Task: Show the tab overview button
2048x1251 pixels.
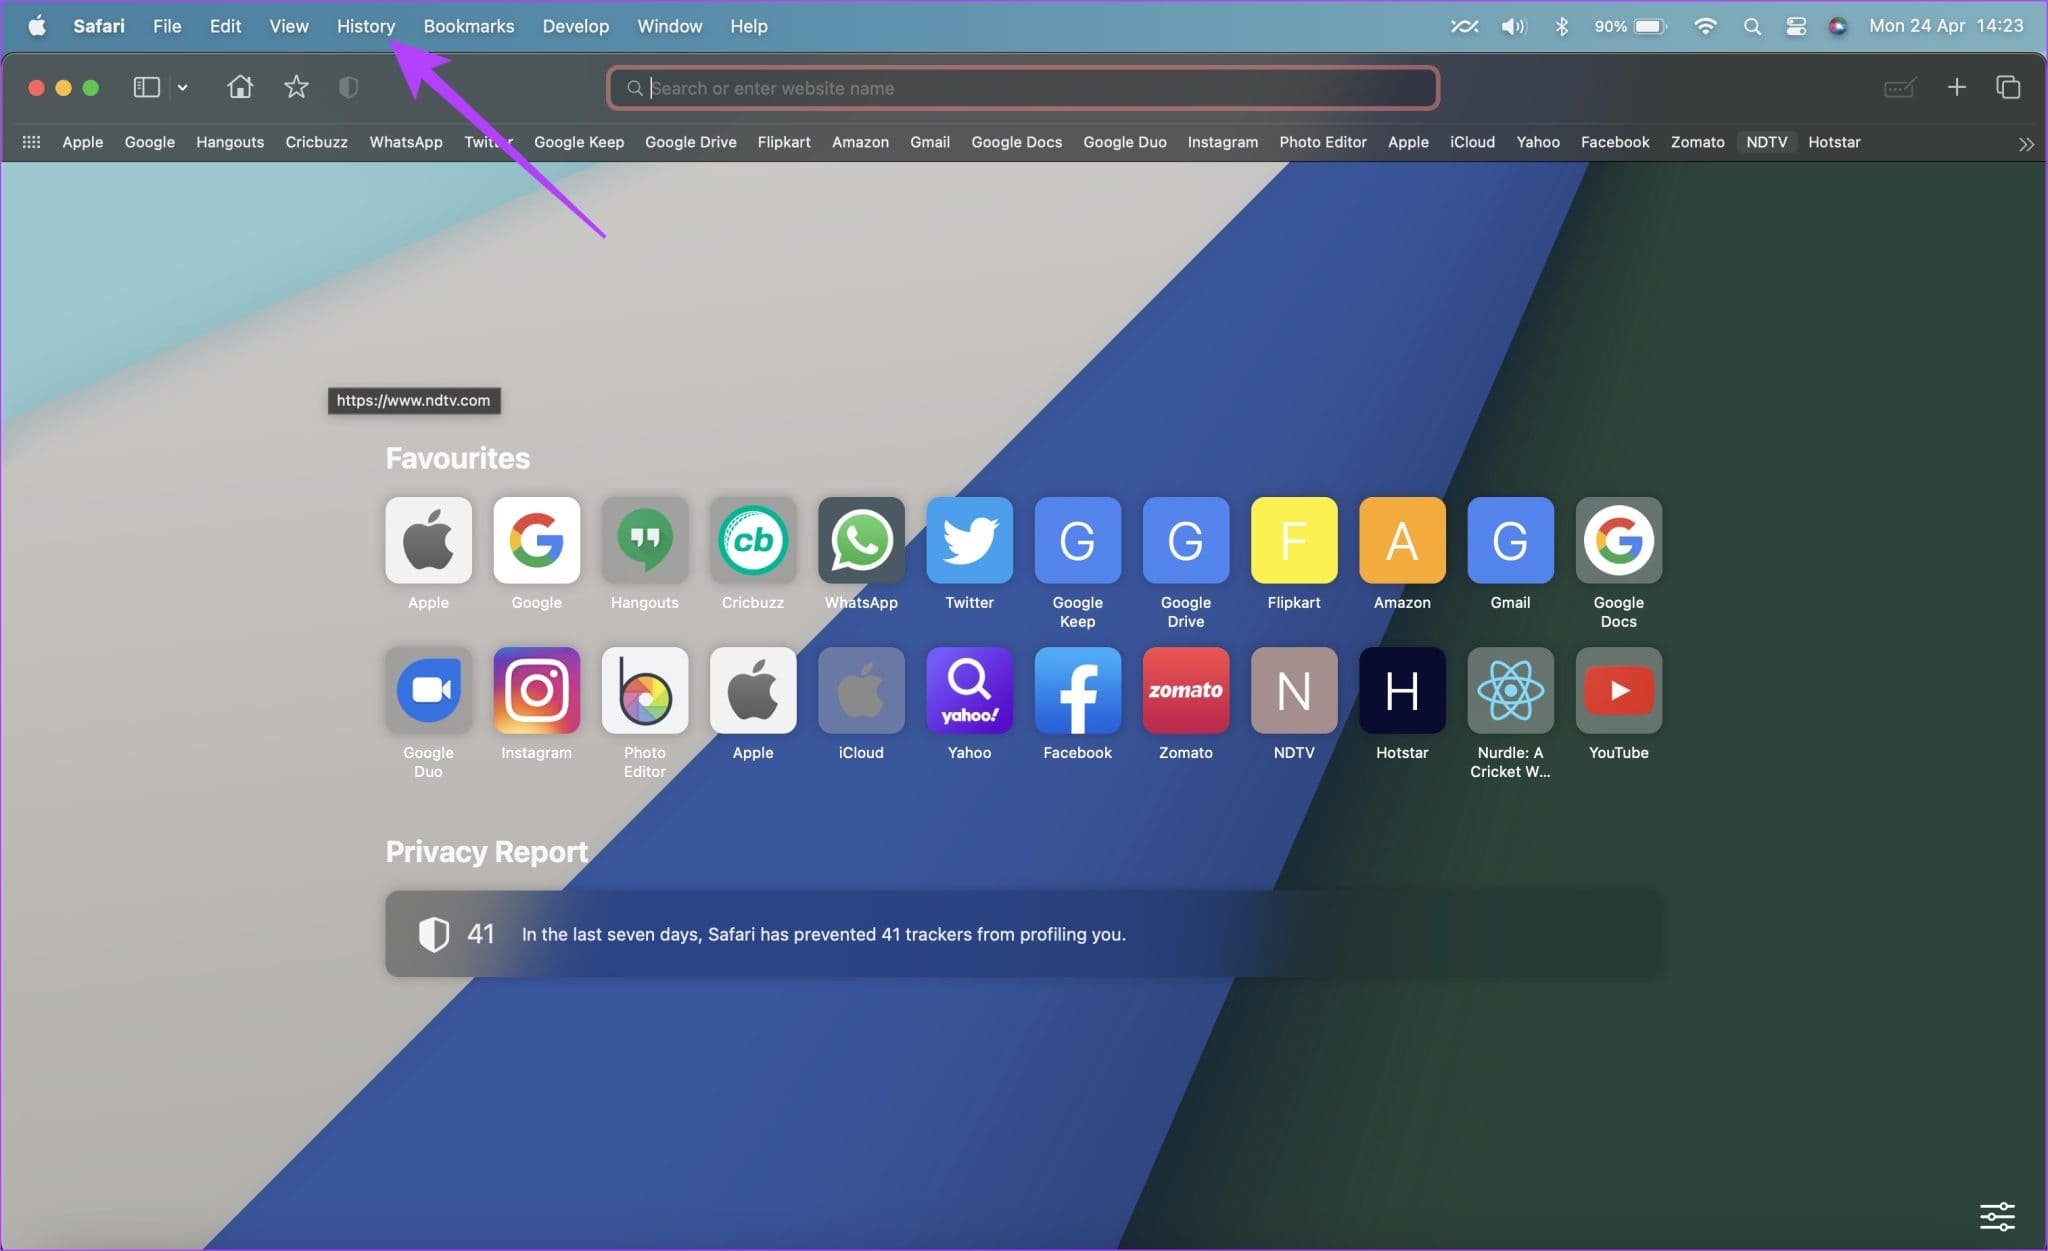Action: click(x=2008, y=87)
